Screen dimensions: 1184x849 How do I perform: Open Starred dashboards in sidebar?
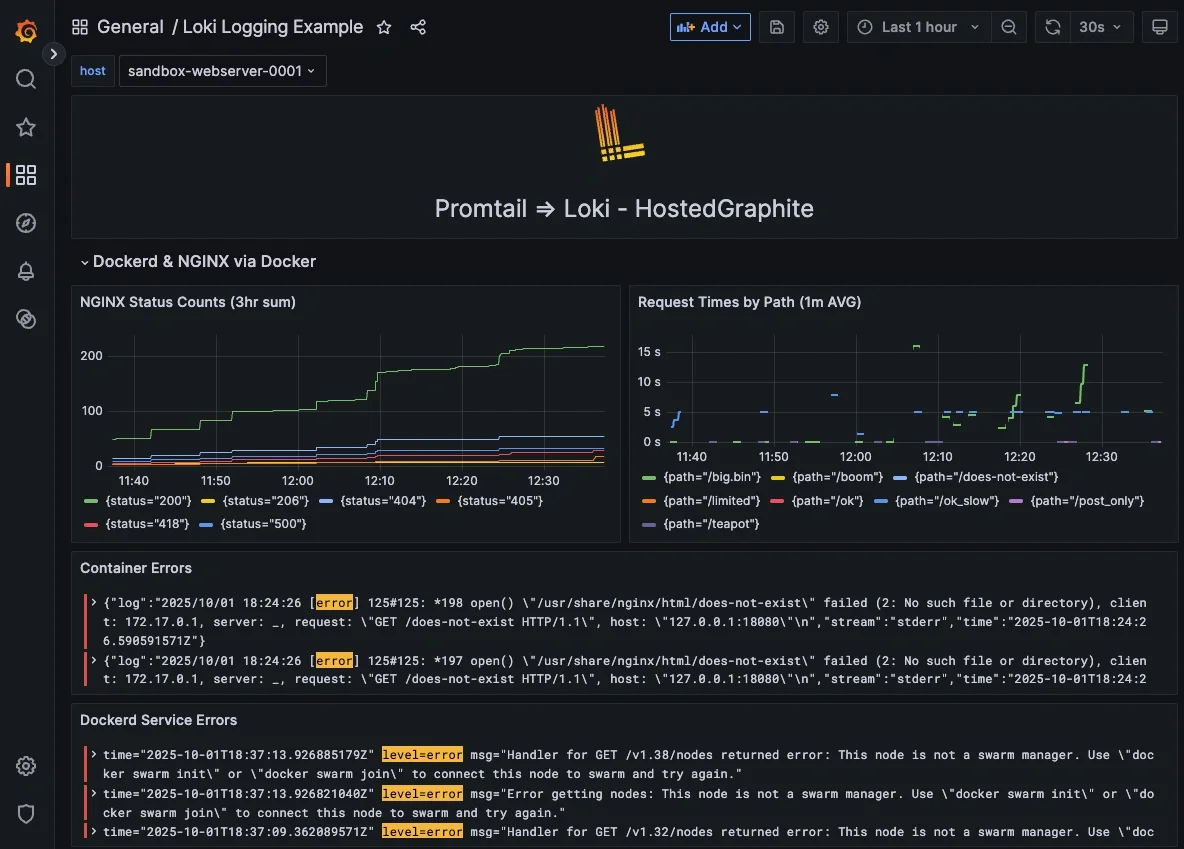pos(27,127)
